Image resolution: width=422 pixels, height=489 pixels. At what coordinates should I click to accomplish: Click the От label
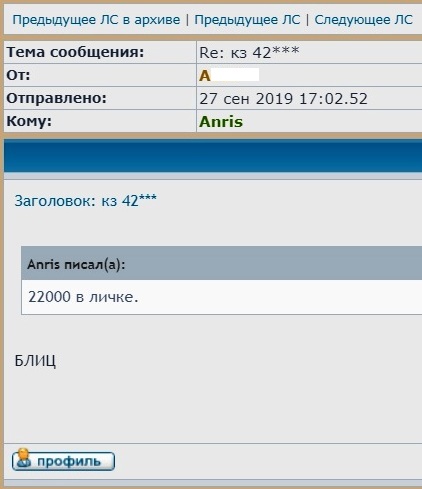18,75
